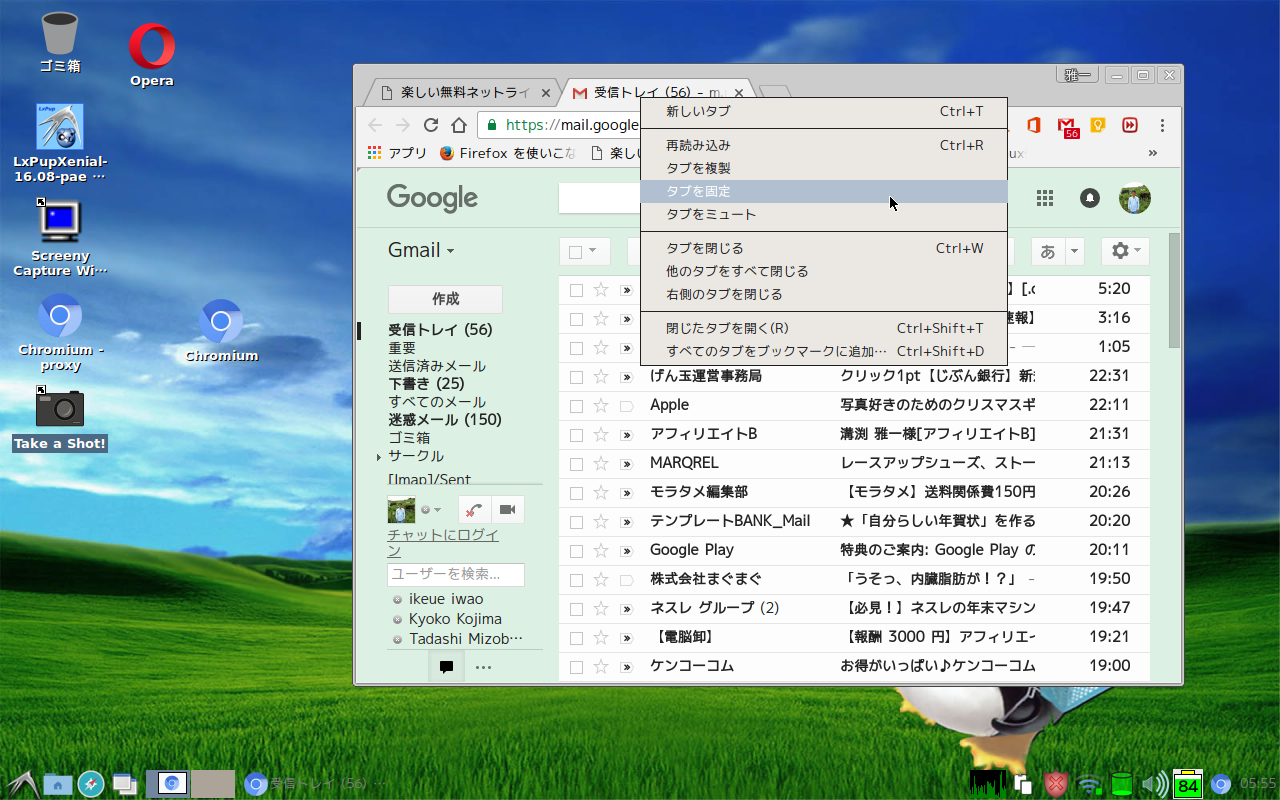Open the Gmail product switcher dropdown

[x=421, y=250]
